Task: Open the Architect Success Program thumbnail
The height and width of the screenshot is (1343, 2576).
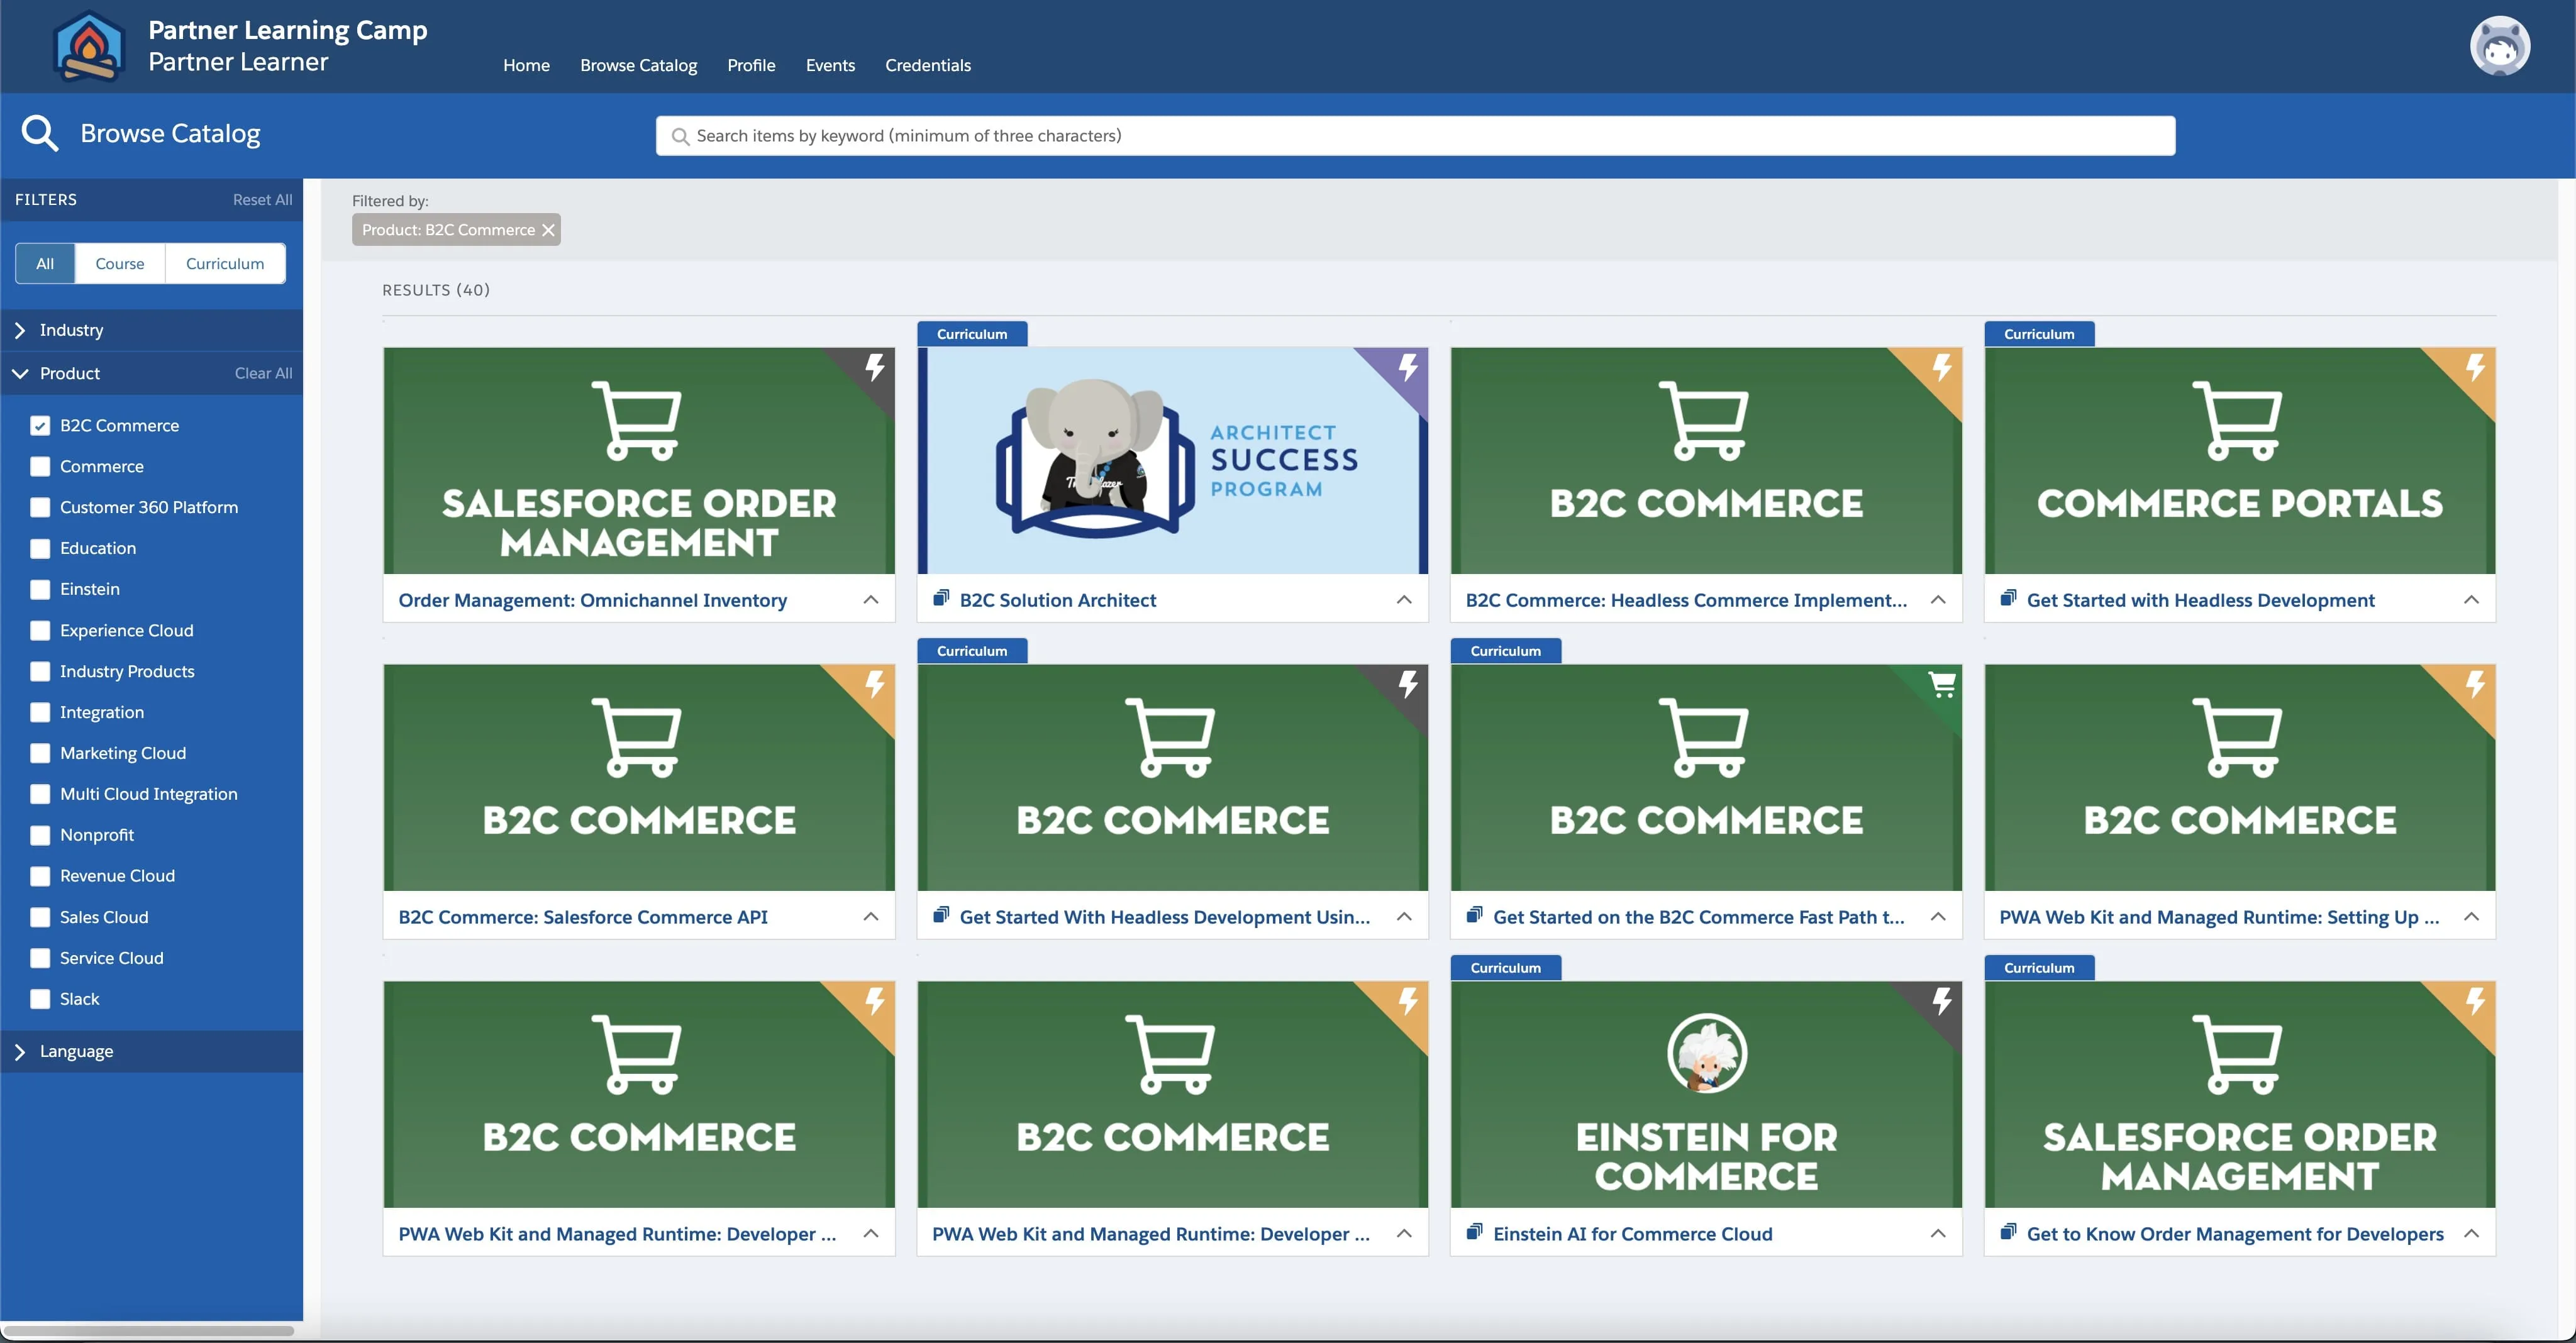Action: [x=1172, y=460]
